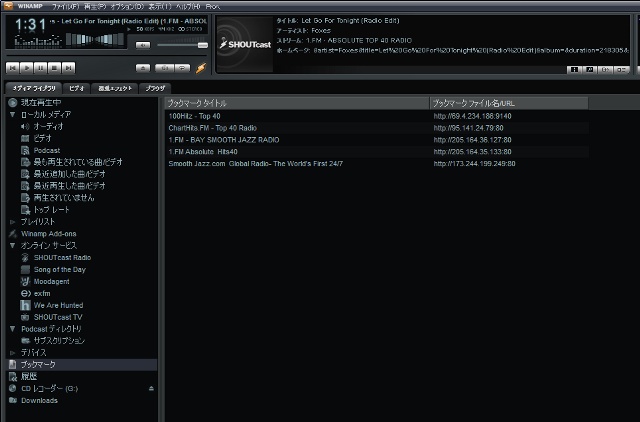Select 最近再生した曲/ビデオ smart view
The width and height of the screenshot is (640, 422).
tap(69, 186)
